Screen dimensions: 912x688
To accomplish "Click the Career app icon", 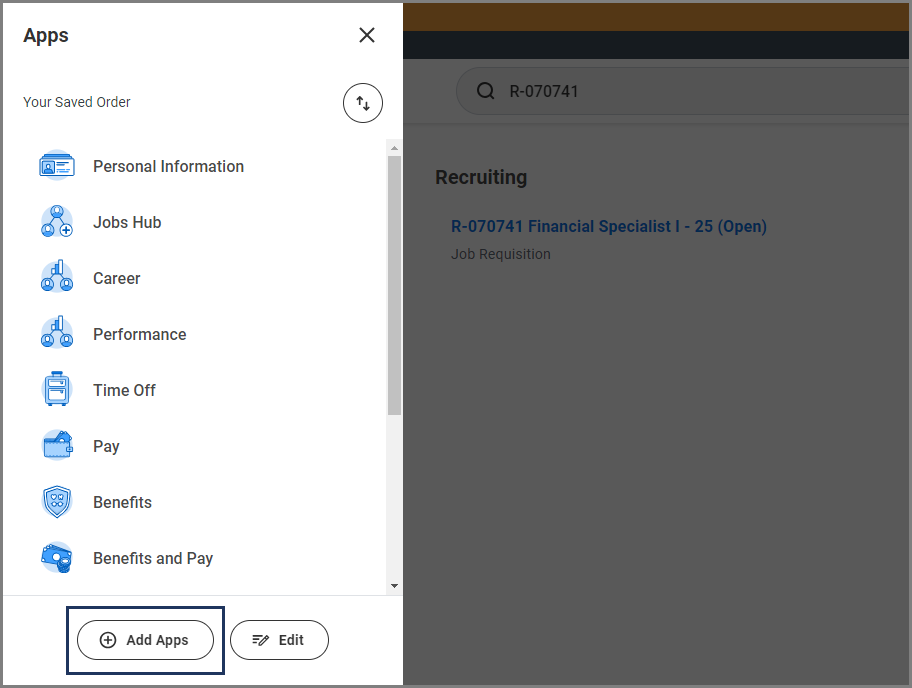I will (57, 278).
